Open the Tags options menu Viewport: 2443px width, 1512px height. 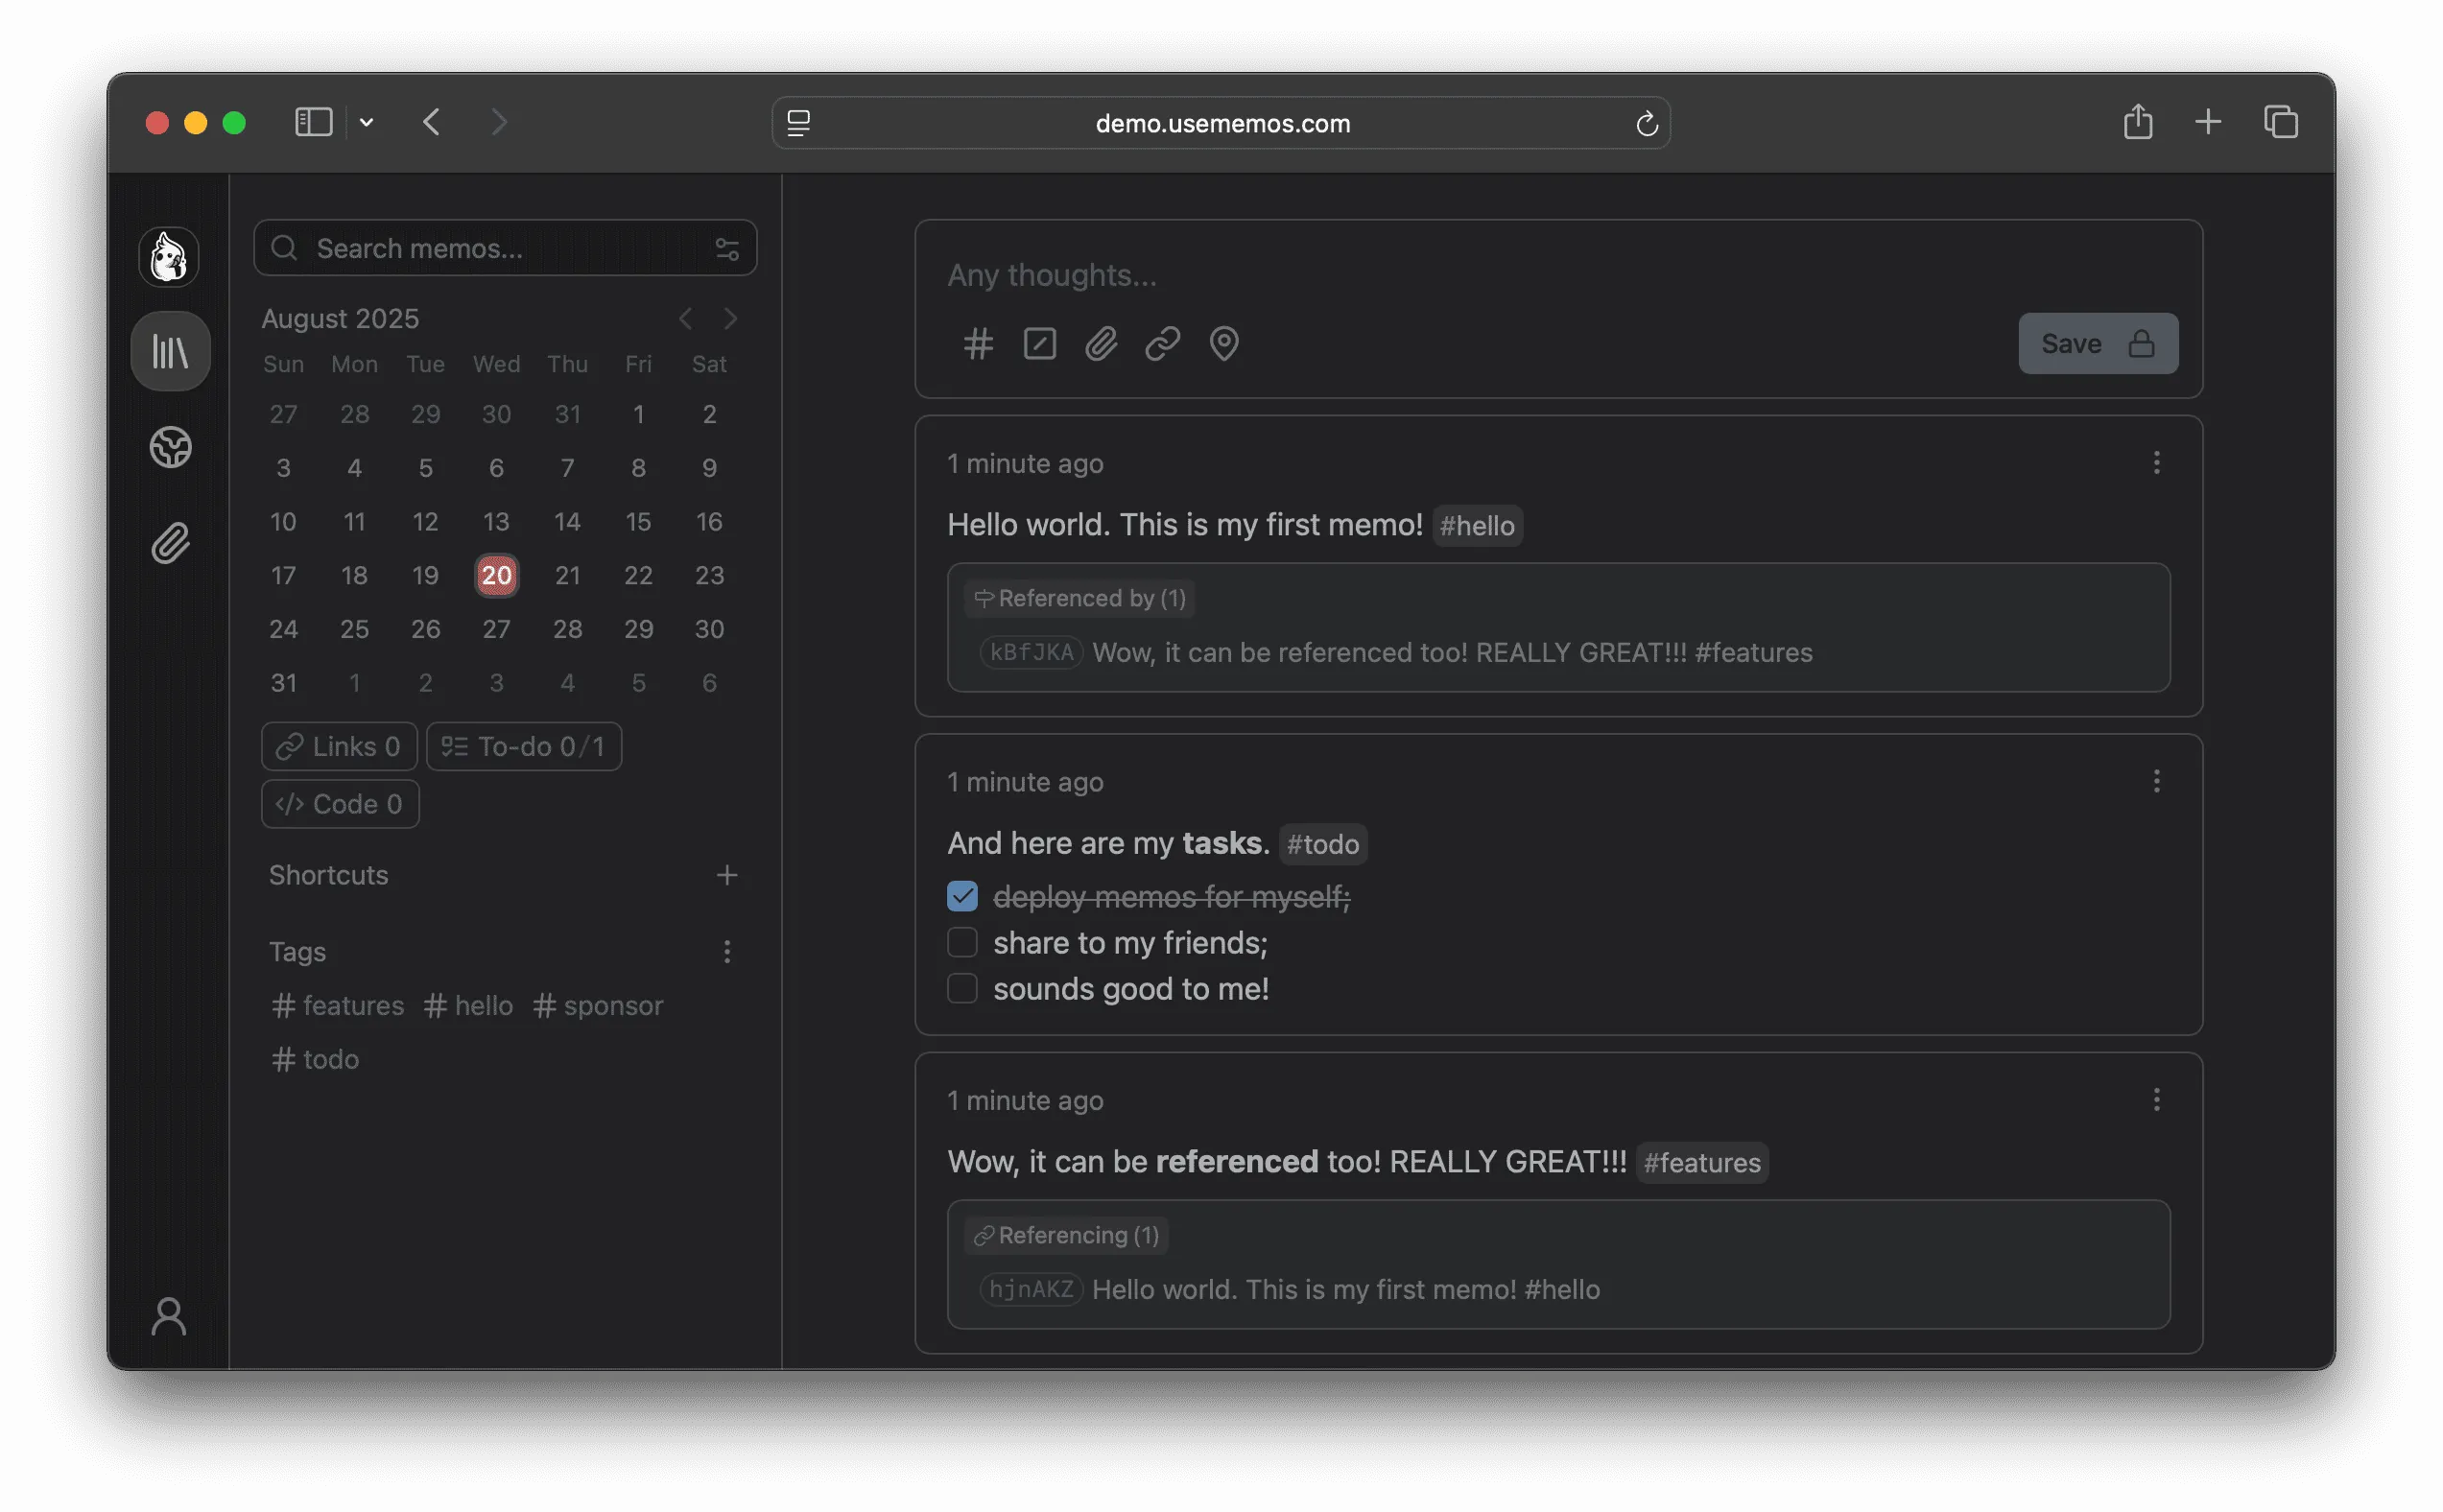[727, 951]
